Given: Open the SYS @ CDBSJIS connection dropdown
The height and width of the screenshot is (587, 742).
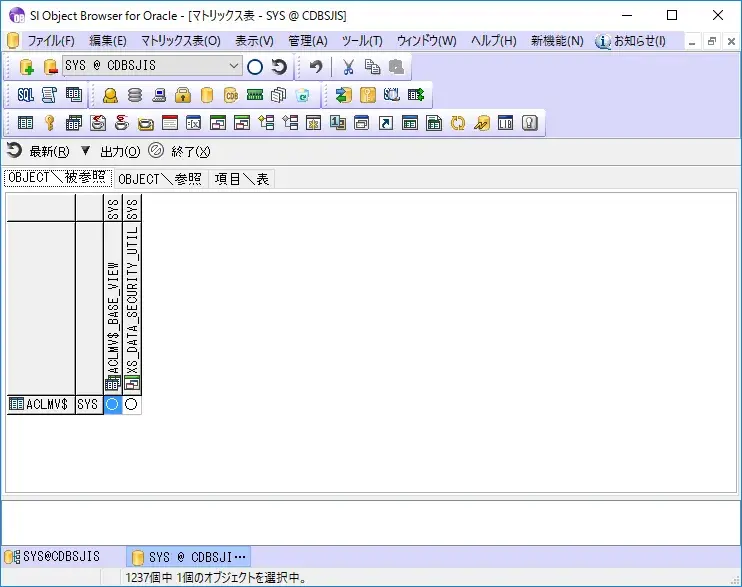Looking at the screenshot, I should pos(234,67).
